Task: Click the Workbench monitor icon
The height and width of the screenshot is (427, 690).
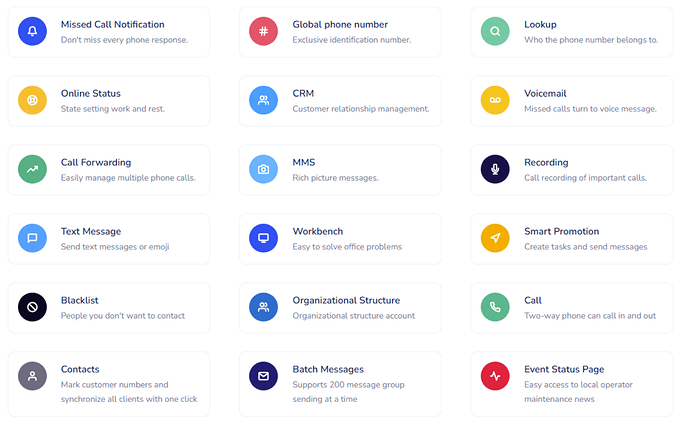Action: [263, 238]
